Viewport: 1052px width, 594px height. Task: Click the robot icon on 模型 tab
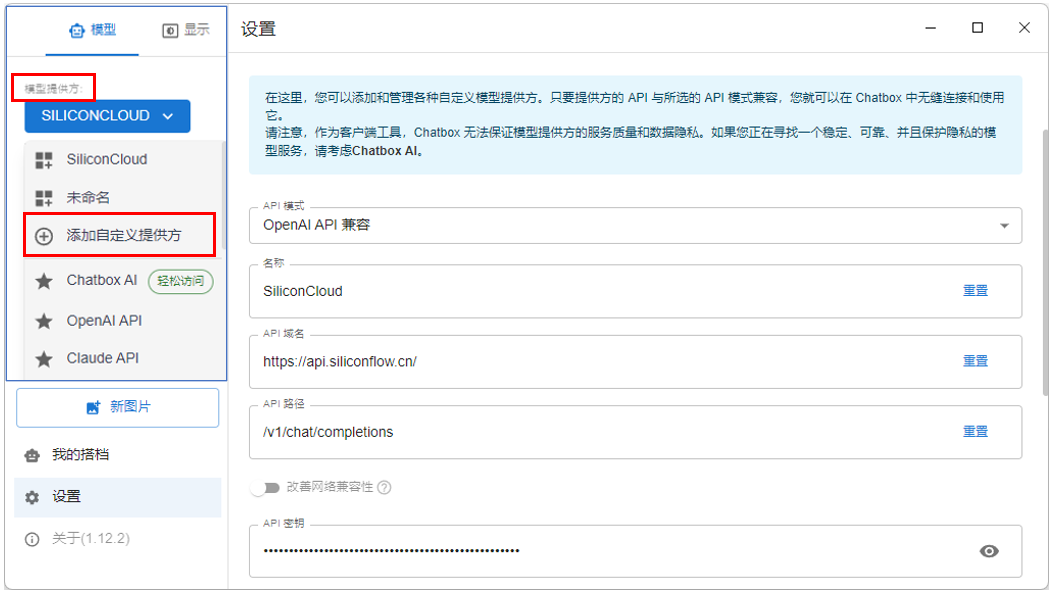(x=77, y=31)
